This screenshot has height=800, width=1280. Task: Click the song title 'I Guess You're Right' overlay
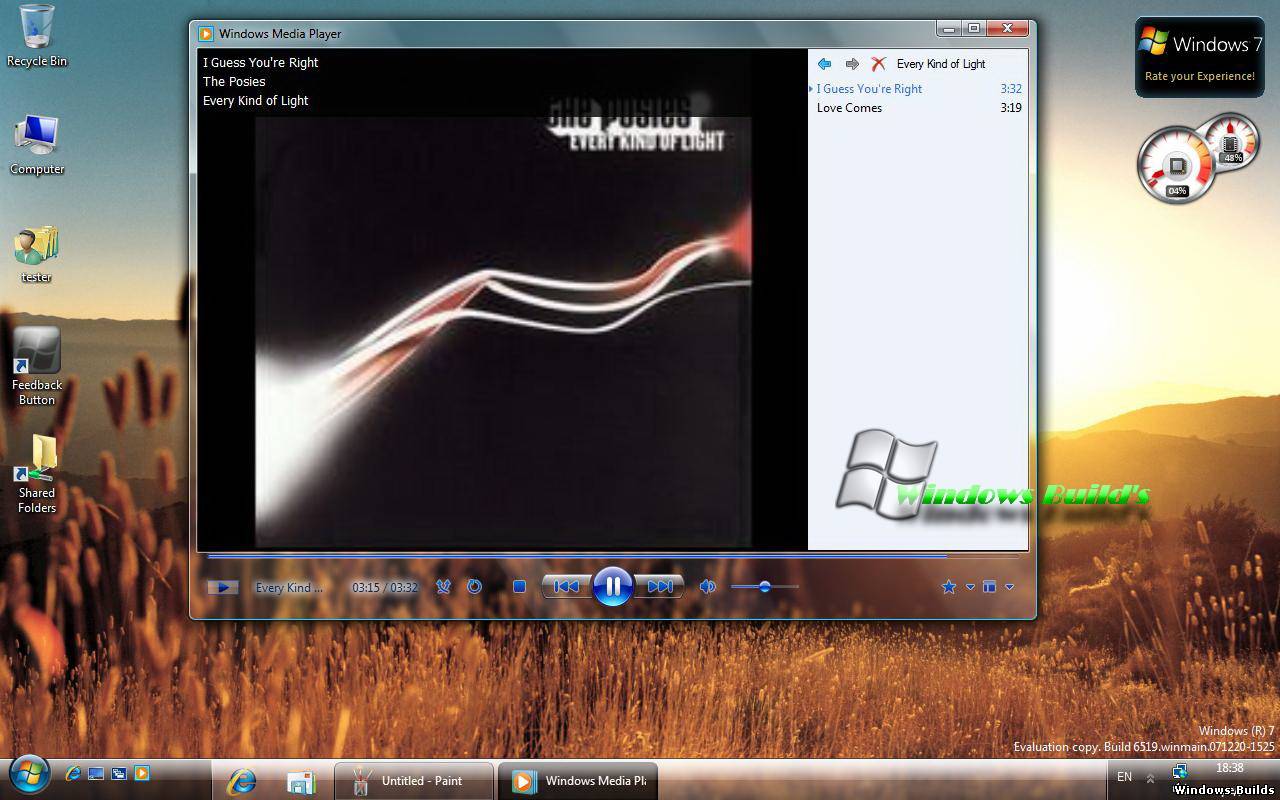pyautogui.click(x=261, y=62)
